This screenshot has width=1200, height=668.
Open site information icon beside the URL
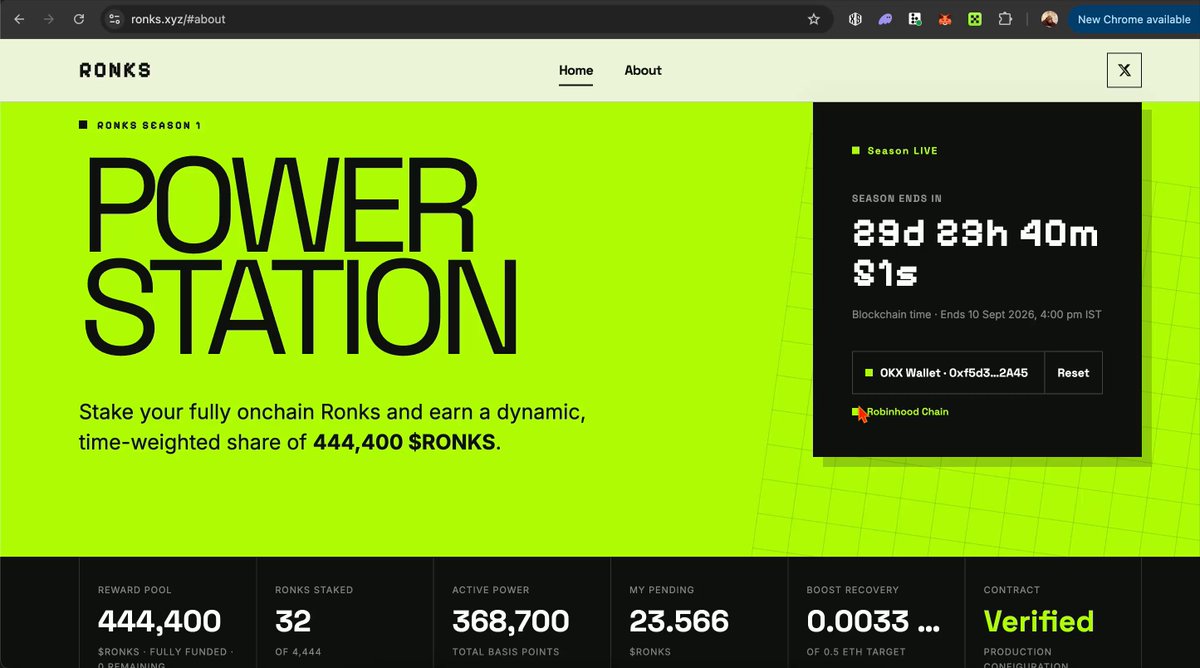(115, 19)
